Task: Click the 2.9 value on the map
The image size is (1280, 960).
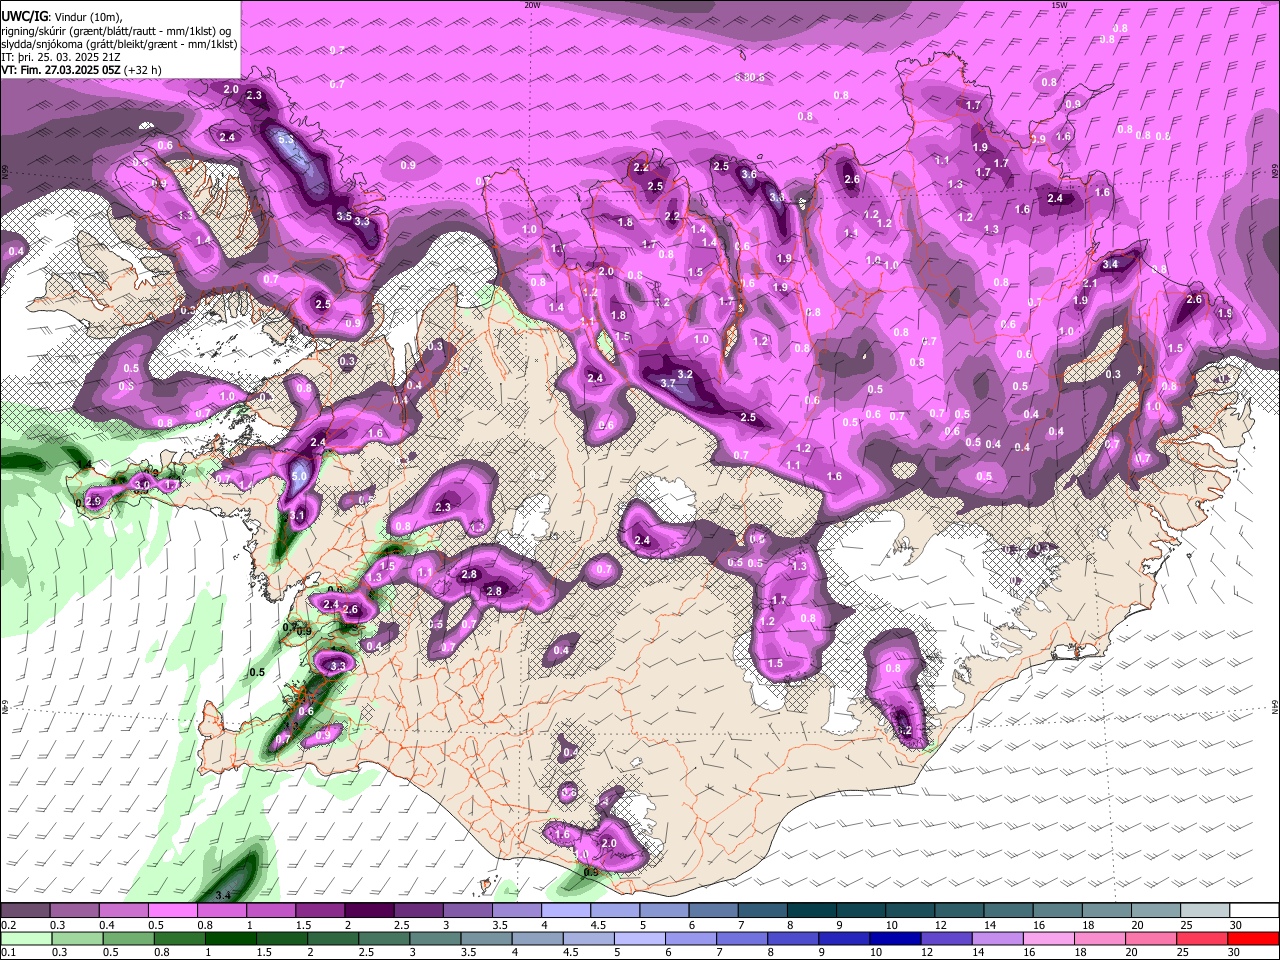Action: pyautogui.click(x=95, y=501)
